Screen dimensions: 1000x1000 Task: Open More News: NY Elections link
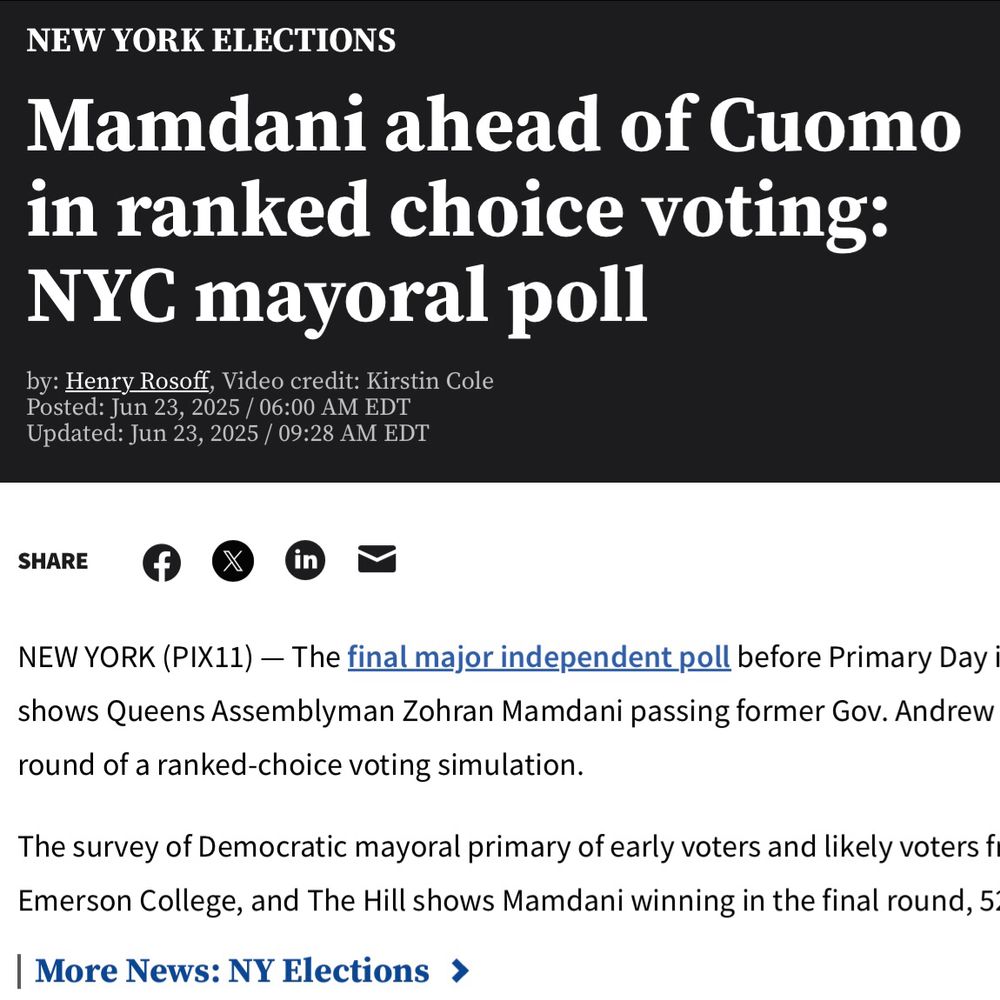[232, 971]
